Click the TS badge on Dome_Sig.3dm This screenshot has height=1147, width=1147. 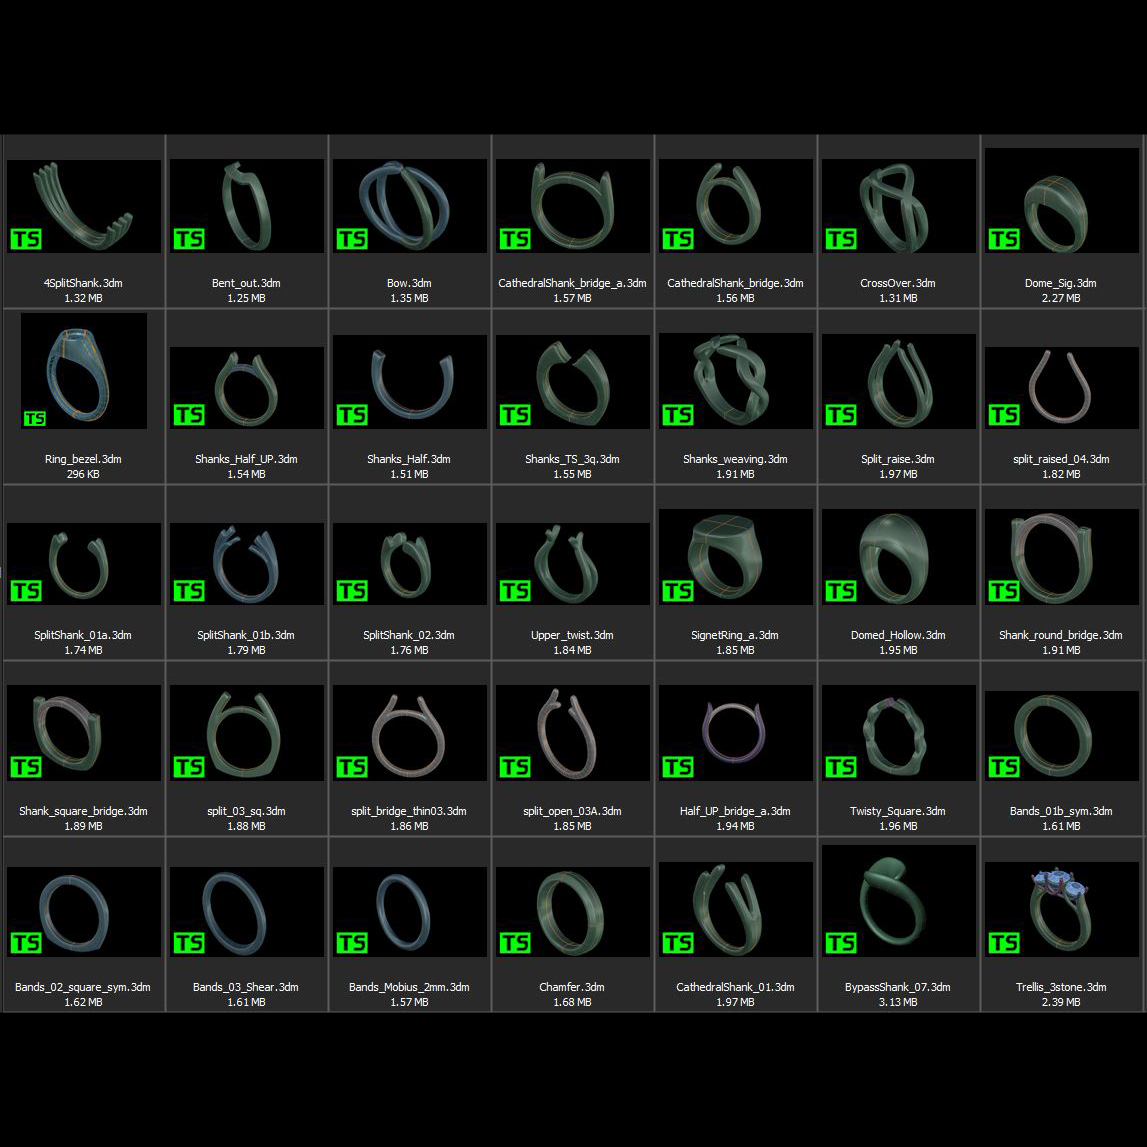[1004, 239]
